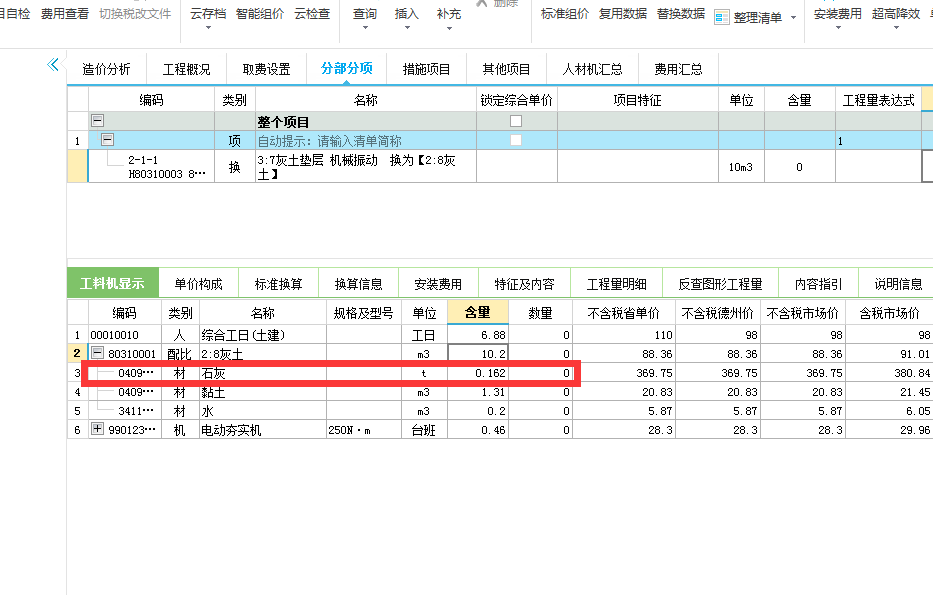Open the 取费设置 tab
Screen dimensions: 933x595
coord(267,69)
